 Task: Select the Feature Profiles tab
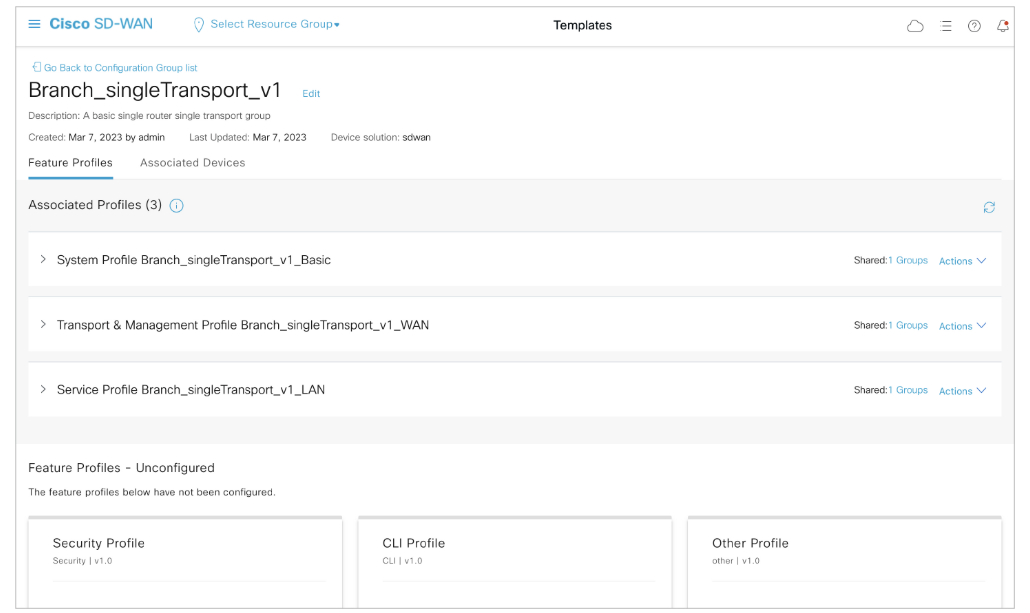click(70, 162)
